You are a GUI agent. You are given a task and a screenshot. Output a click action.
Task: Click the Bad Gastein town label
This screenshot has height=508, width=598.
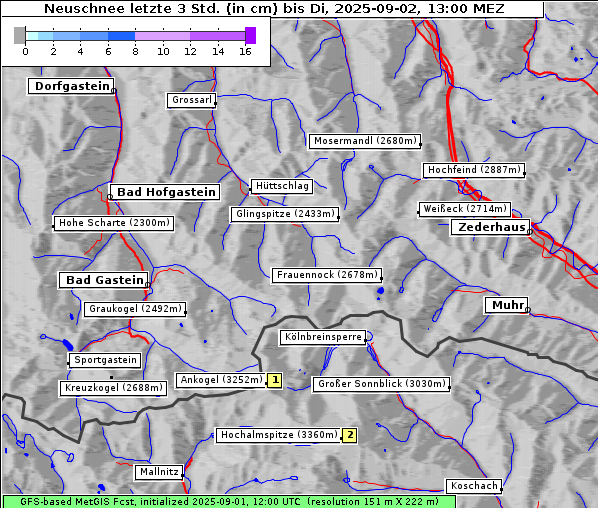point(103,280)
